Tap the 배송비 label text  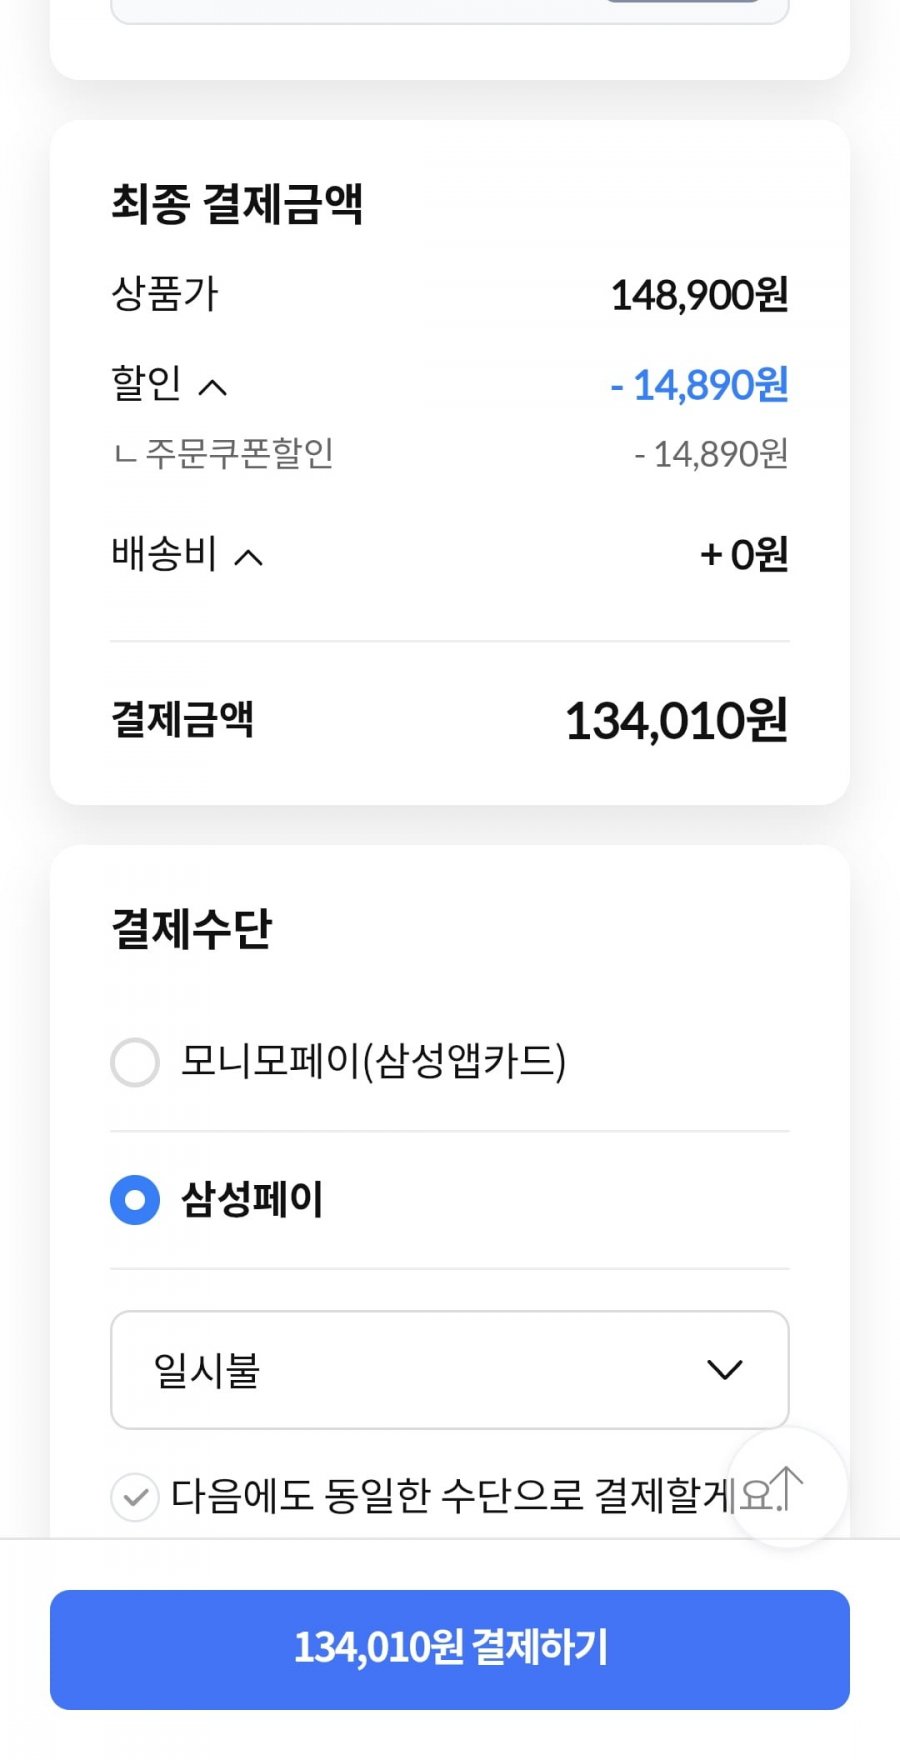164,554
